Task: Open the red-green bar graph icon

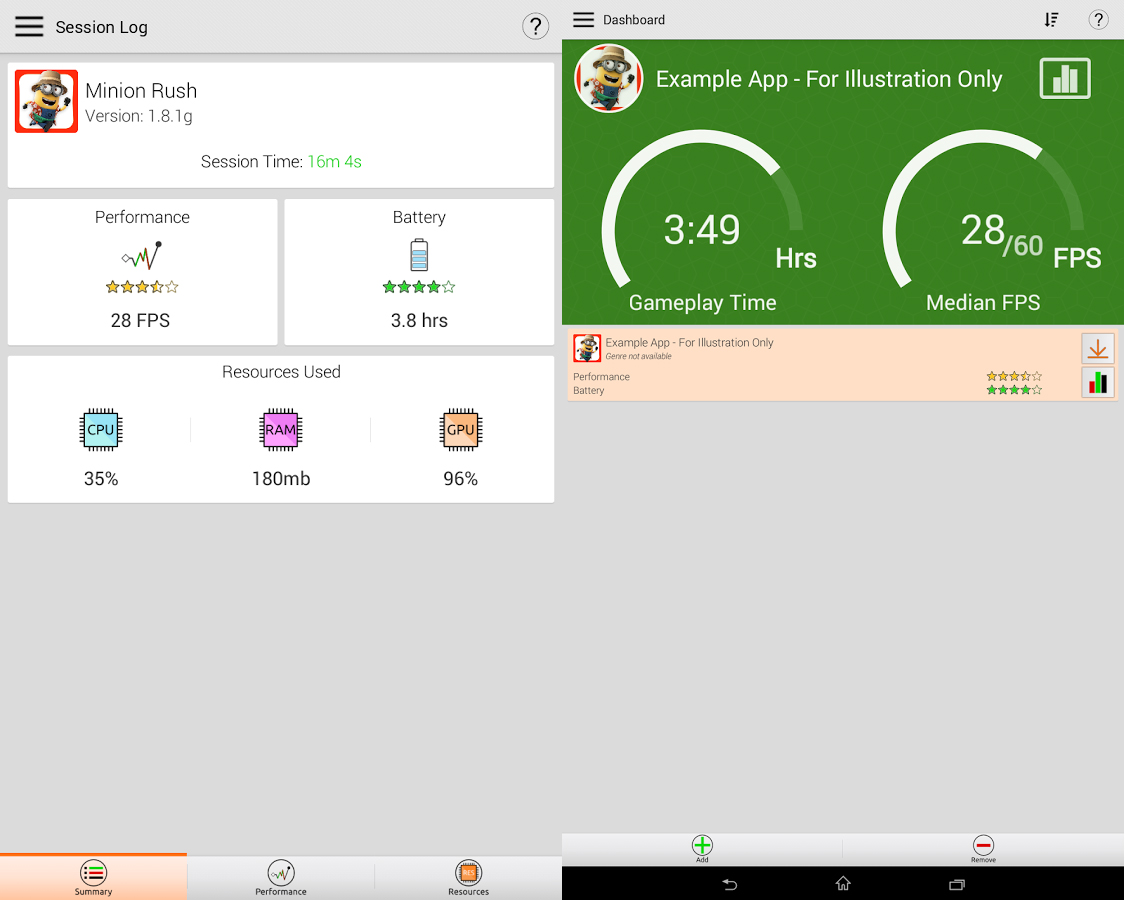Action: coord(1097,382)
